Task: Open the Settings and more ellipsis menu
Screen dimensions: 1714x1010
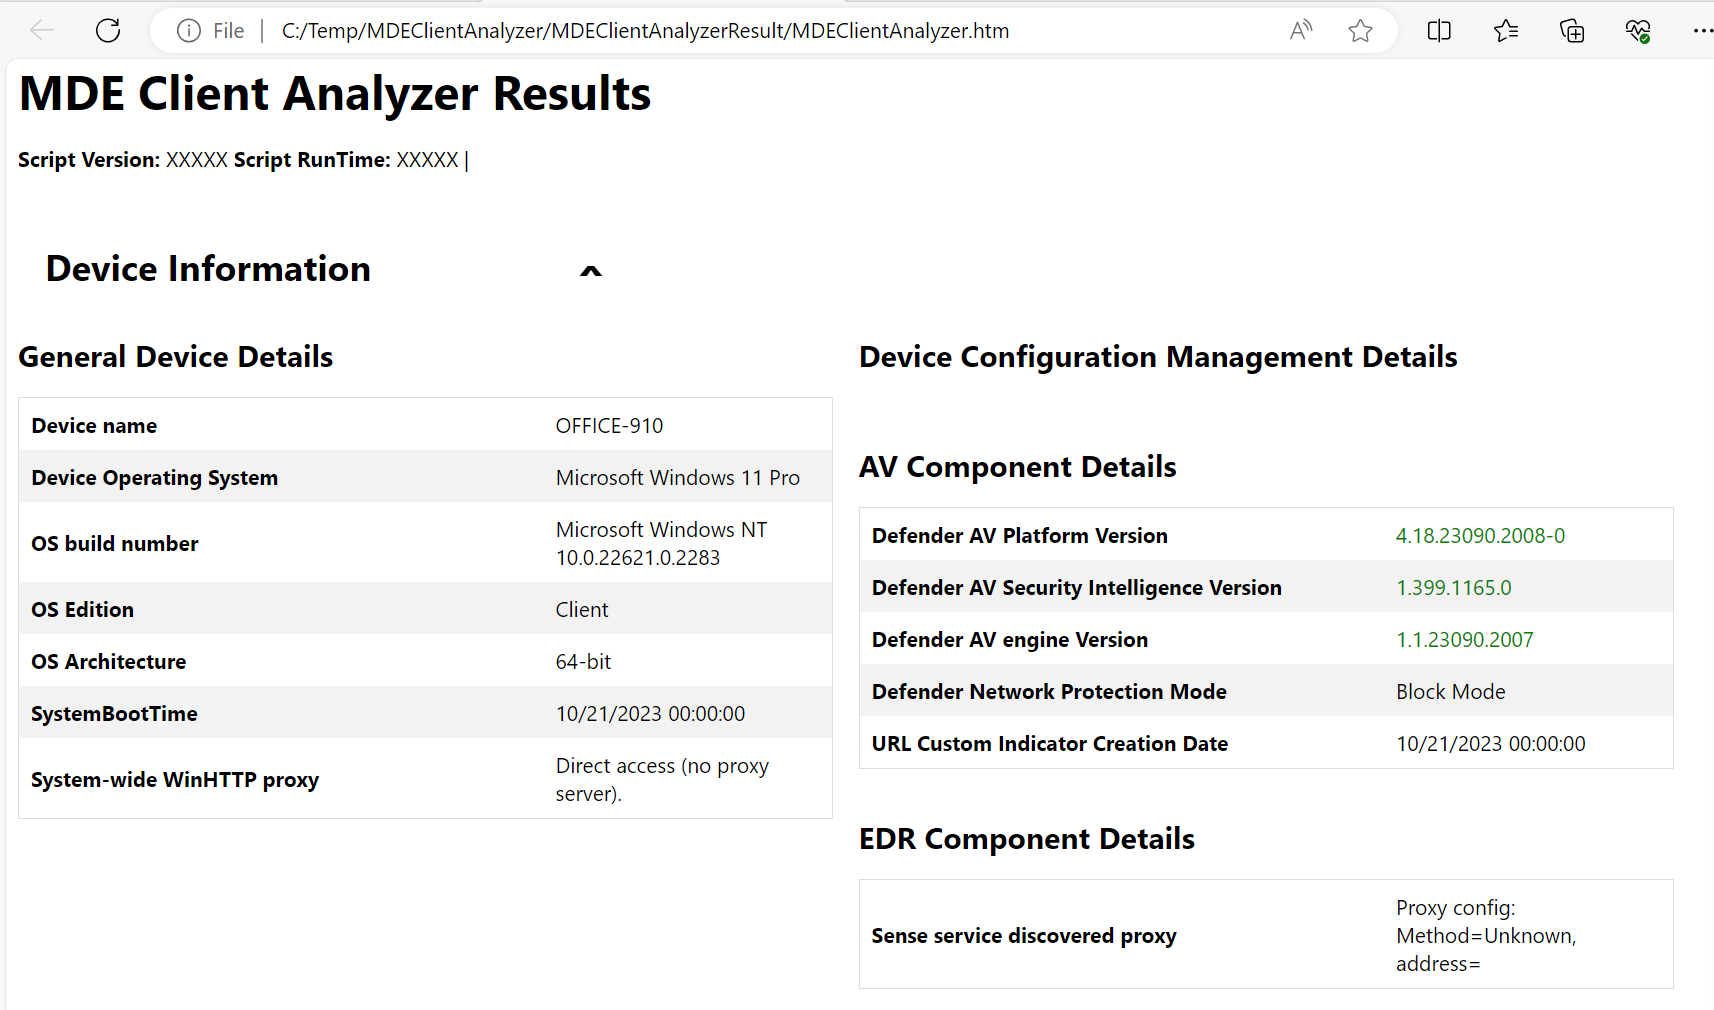Action: pyautogui.click(x=1701, y=31)
